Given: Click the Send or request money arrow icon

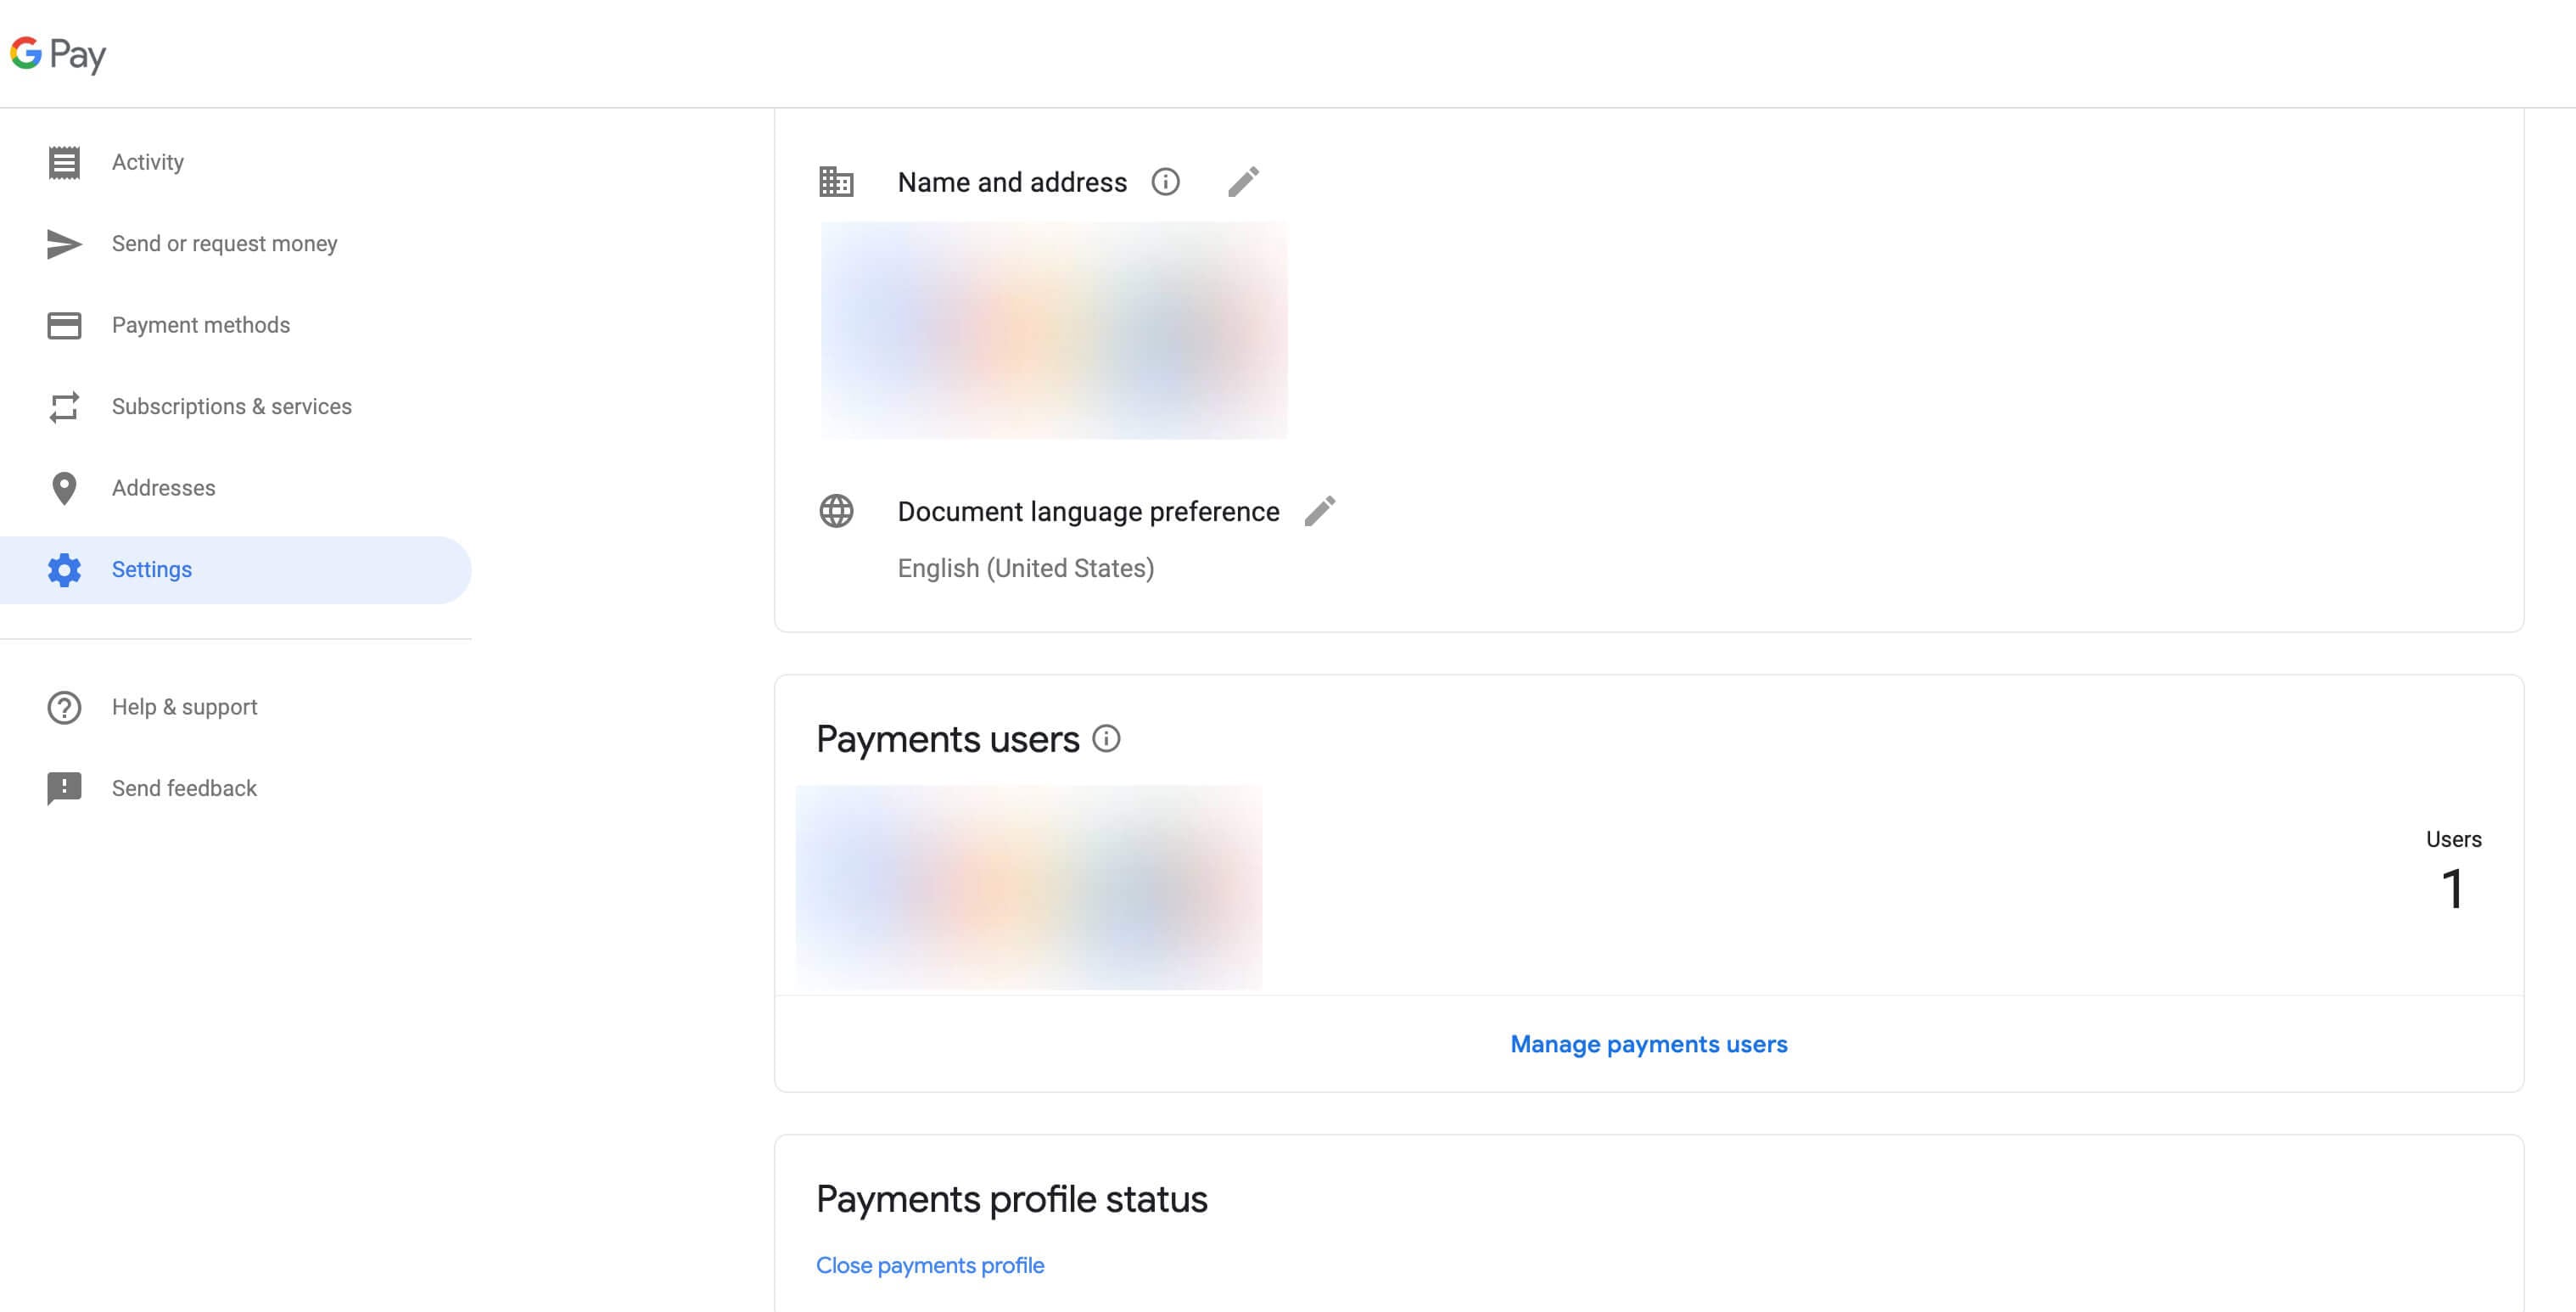Looking at the screenshot, I should click(64, 244).
